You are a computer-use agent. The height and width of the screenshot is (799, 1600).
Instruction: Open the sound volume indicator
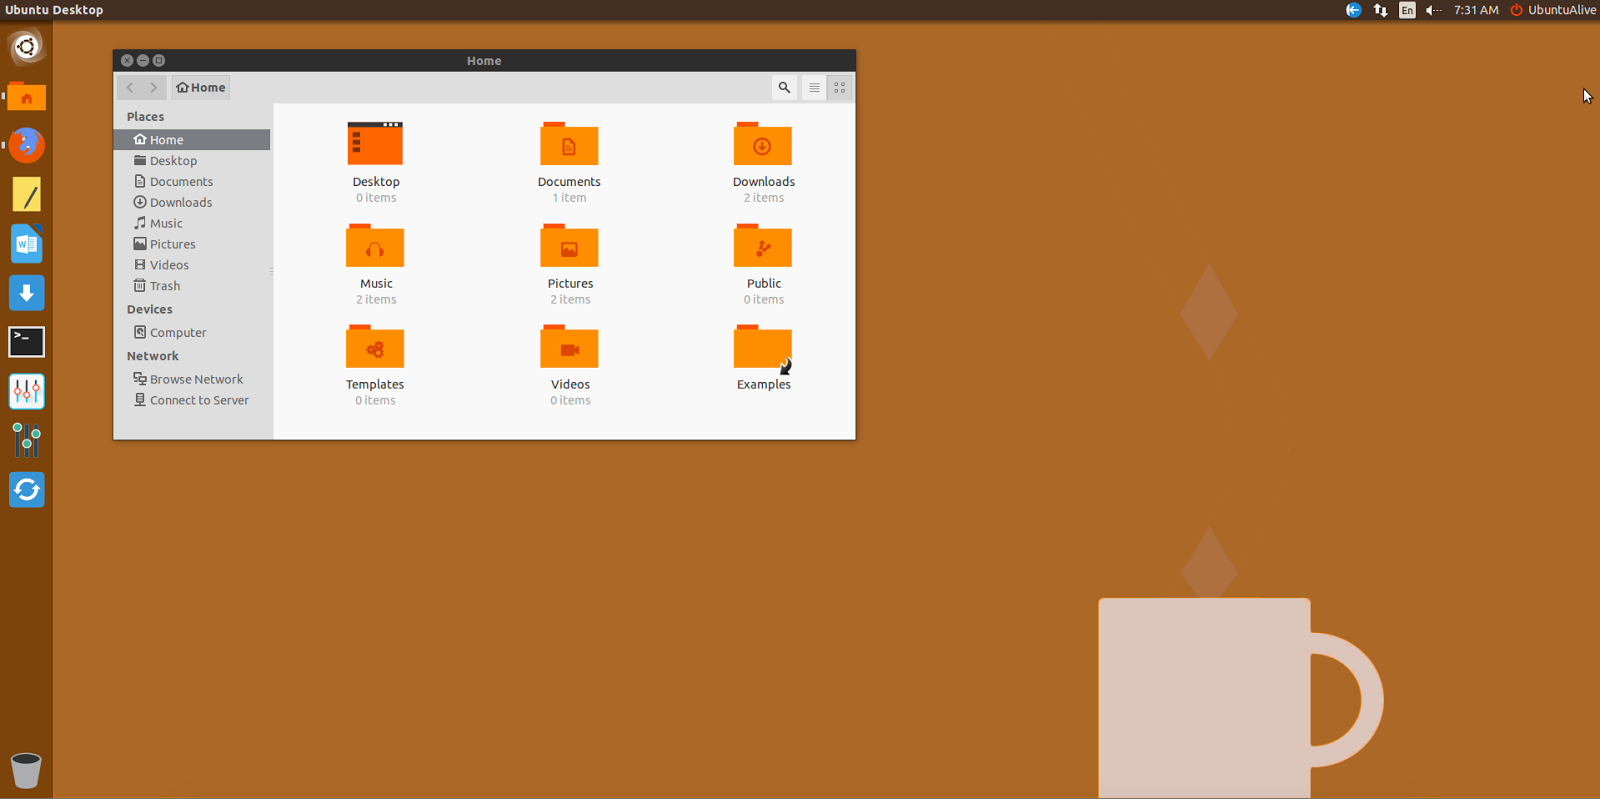[1434, 10]
